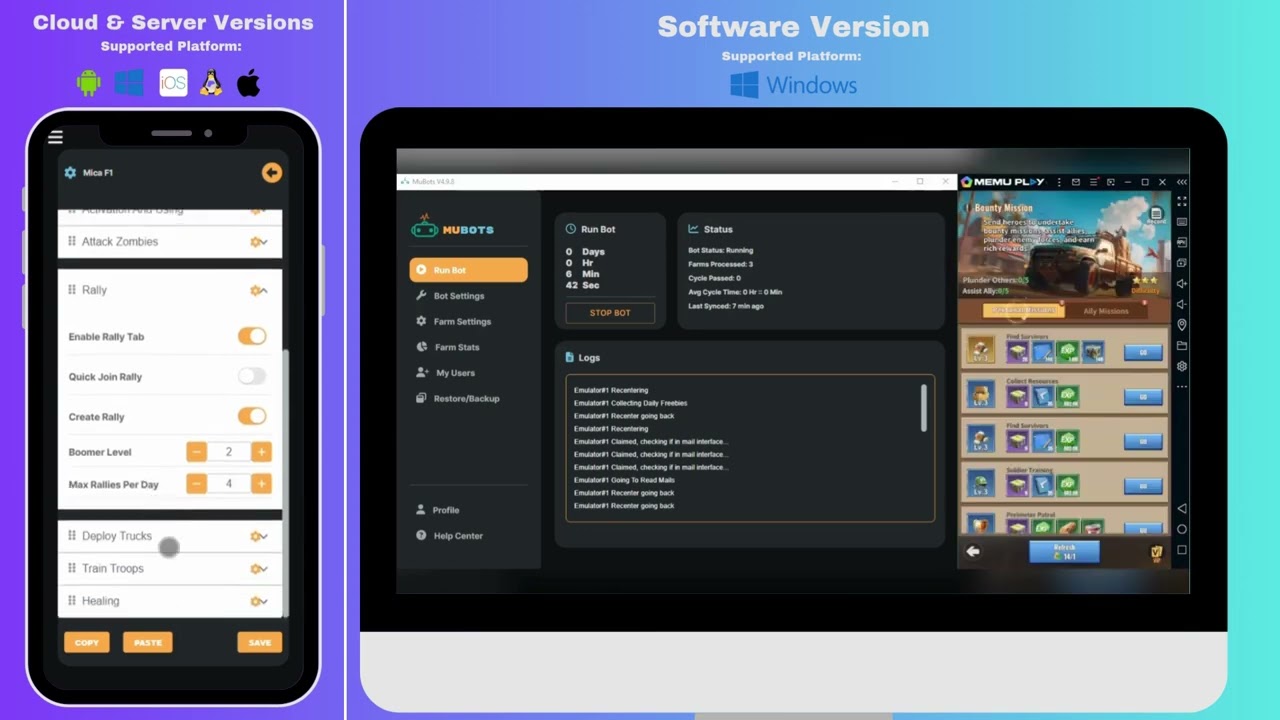This screenshot has height=720, width=1280.
Task: Open the hamburger menu on the phone
Action: coord(56,137)
